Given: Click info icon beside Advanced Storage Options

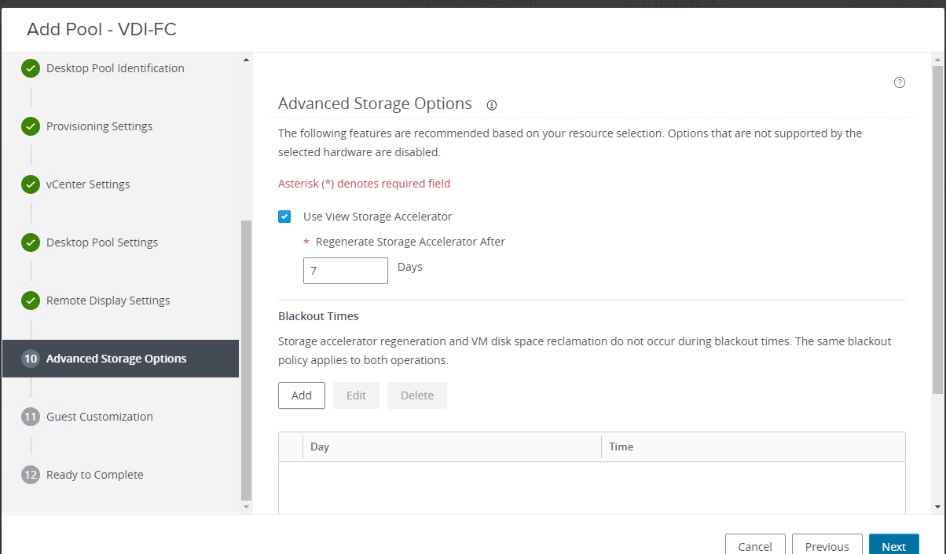Looking at the screenshot, I should click(x=492, y=105).
